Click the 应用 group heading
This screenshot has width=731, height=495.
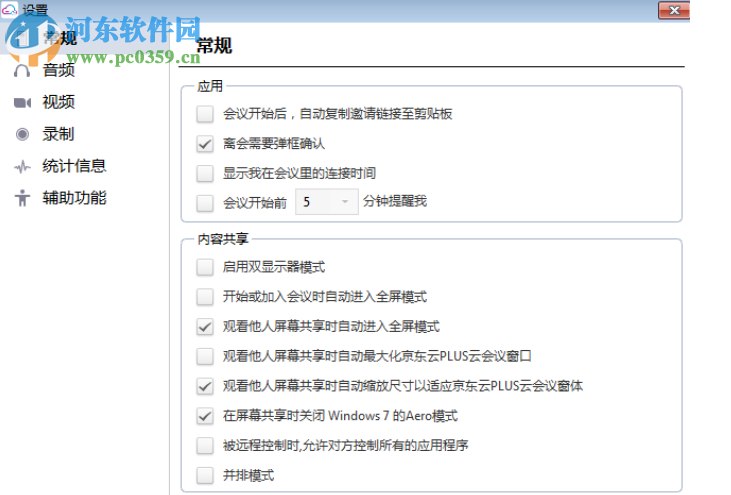click(210, 86)
